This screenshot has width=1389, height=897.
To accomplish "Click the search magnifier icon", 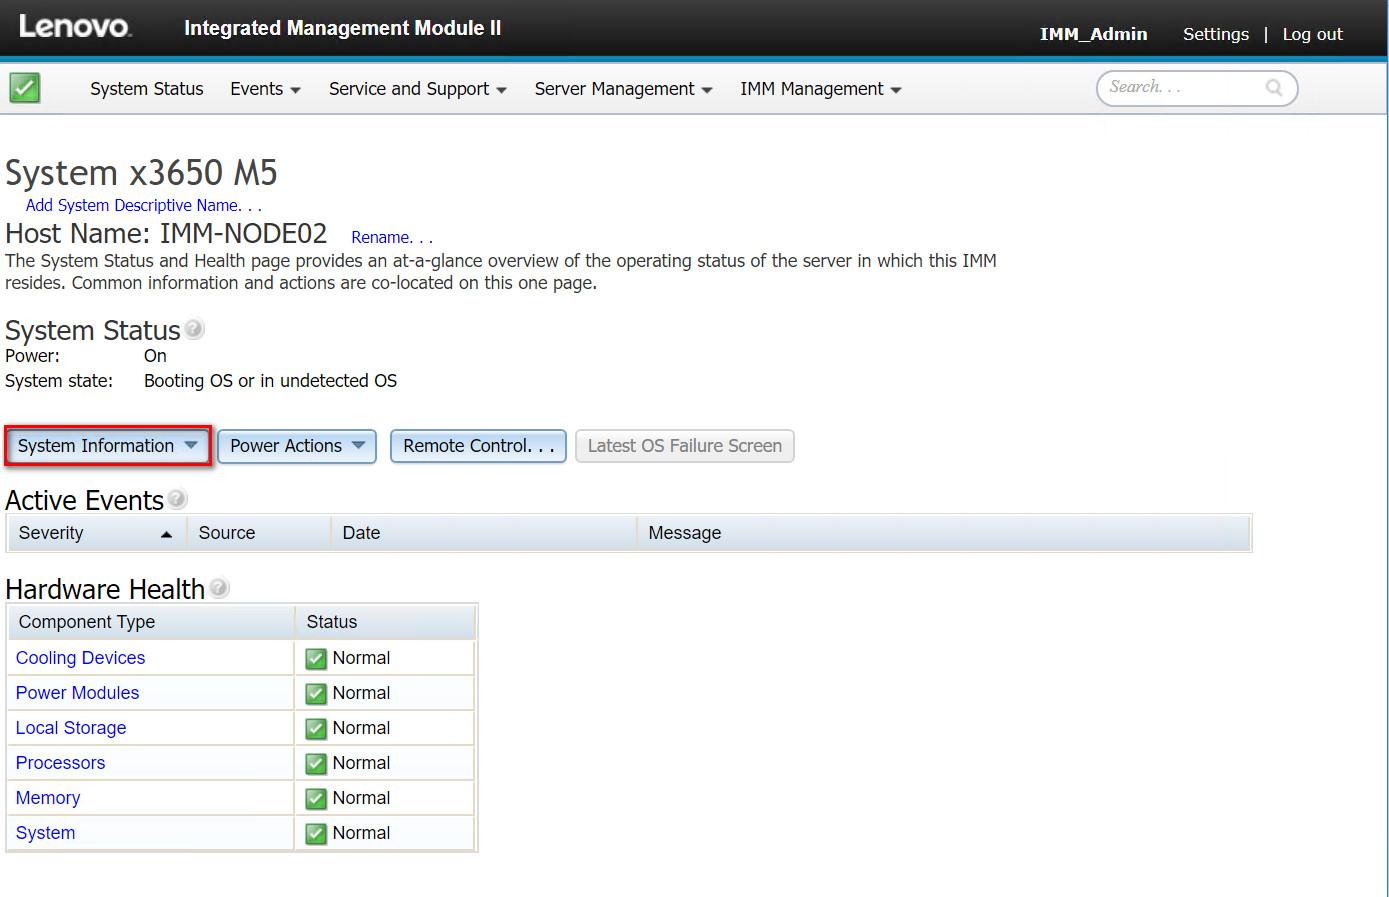I will [1273, 88].
